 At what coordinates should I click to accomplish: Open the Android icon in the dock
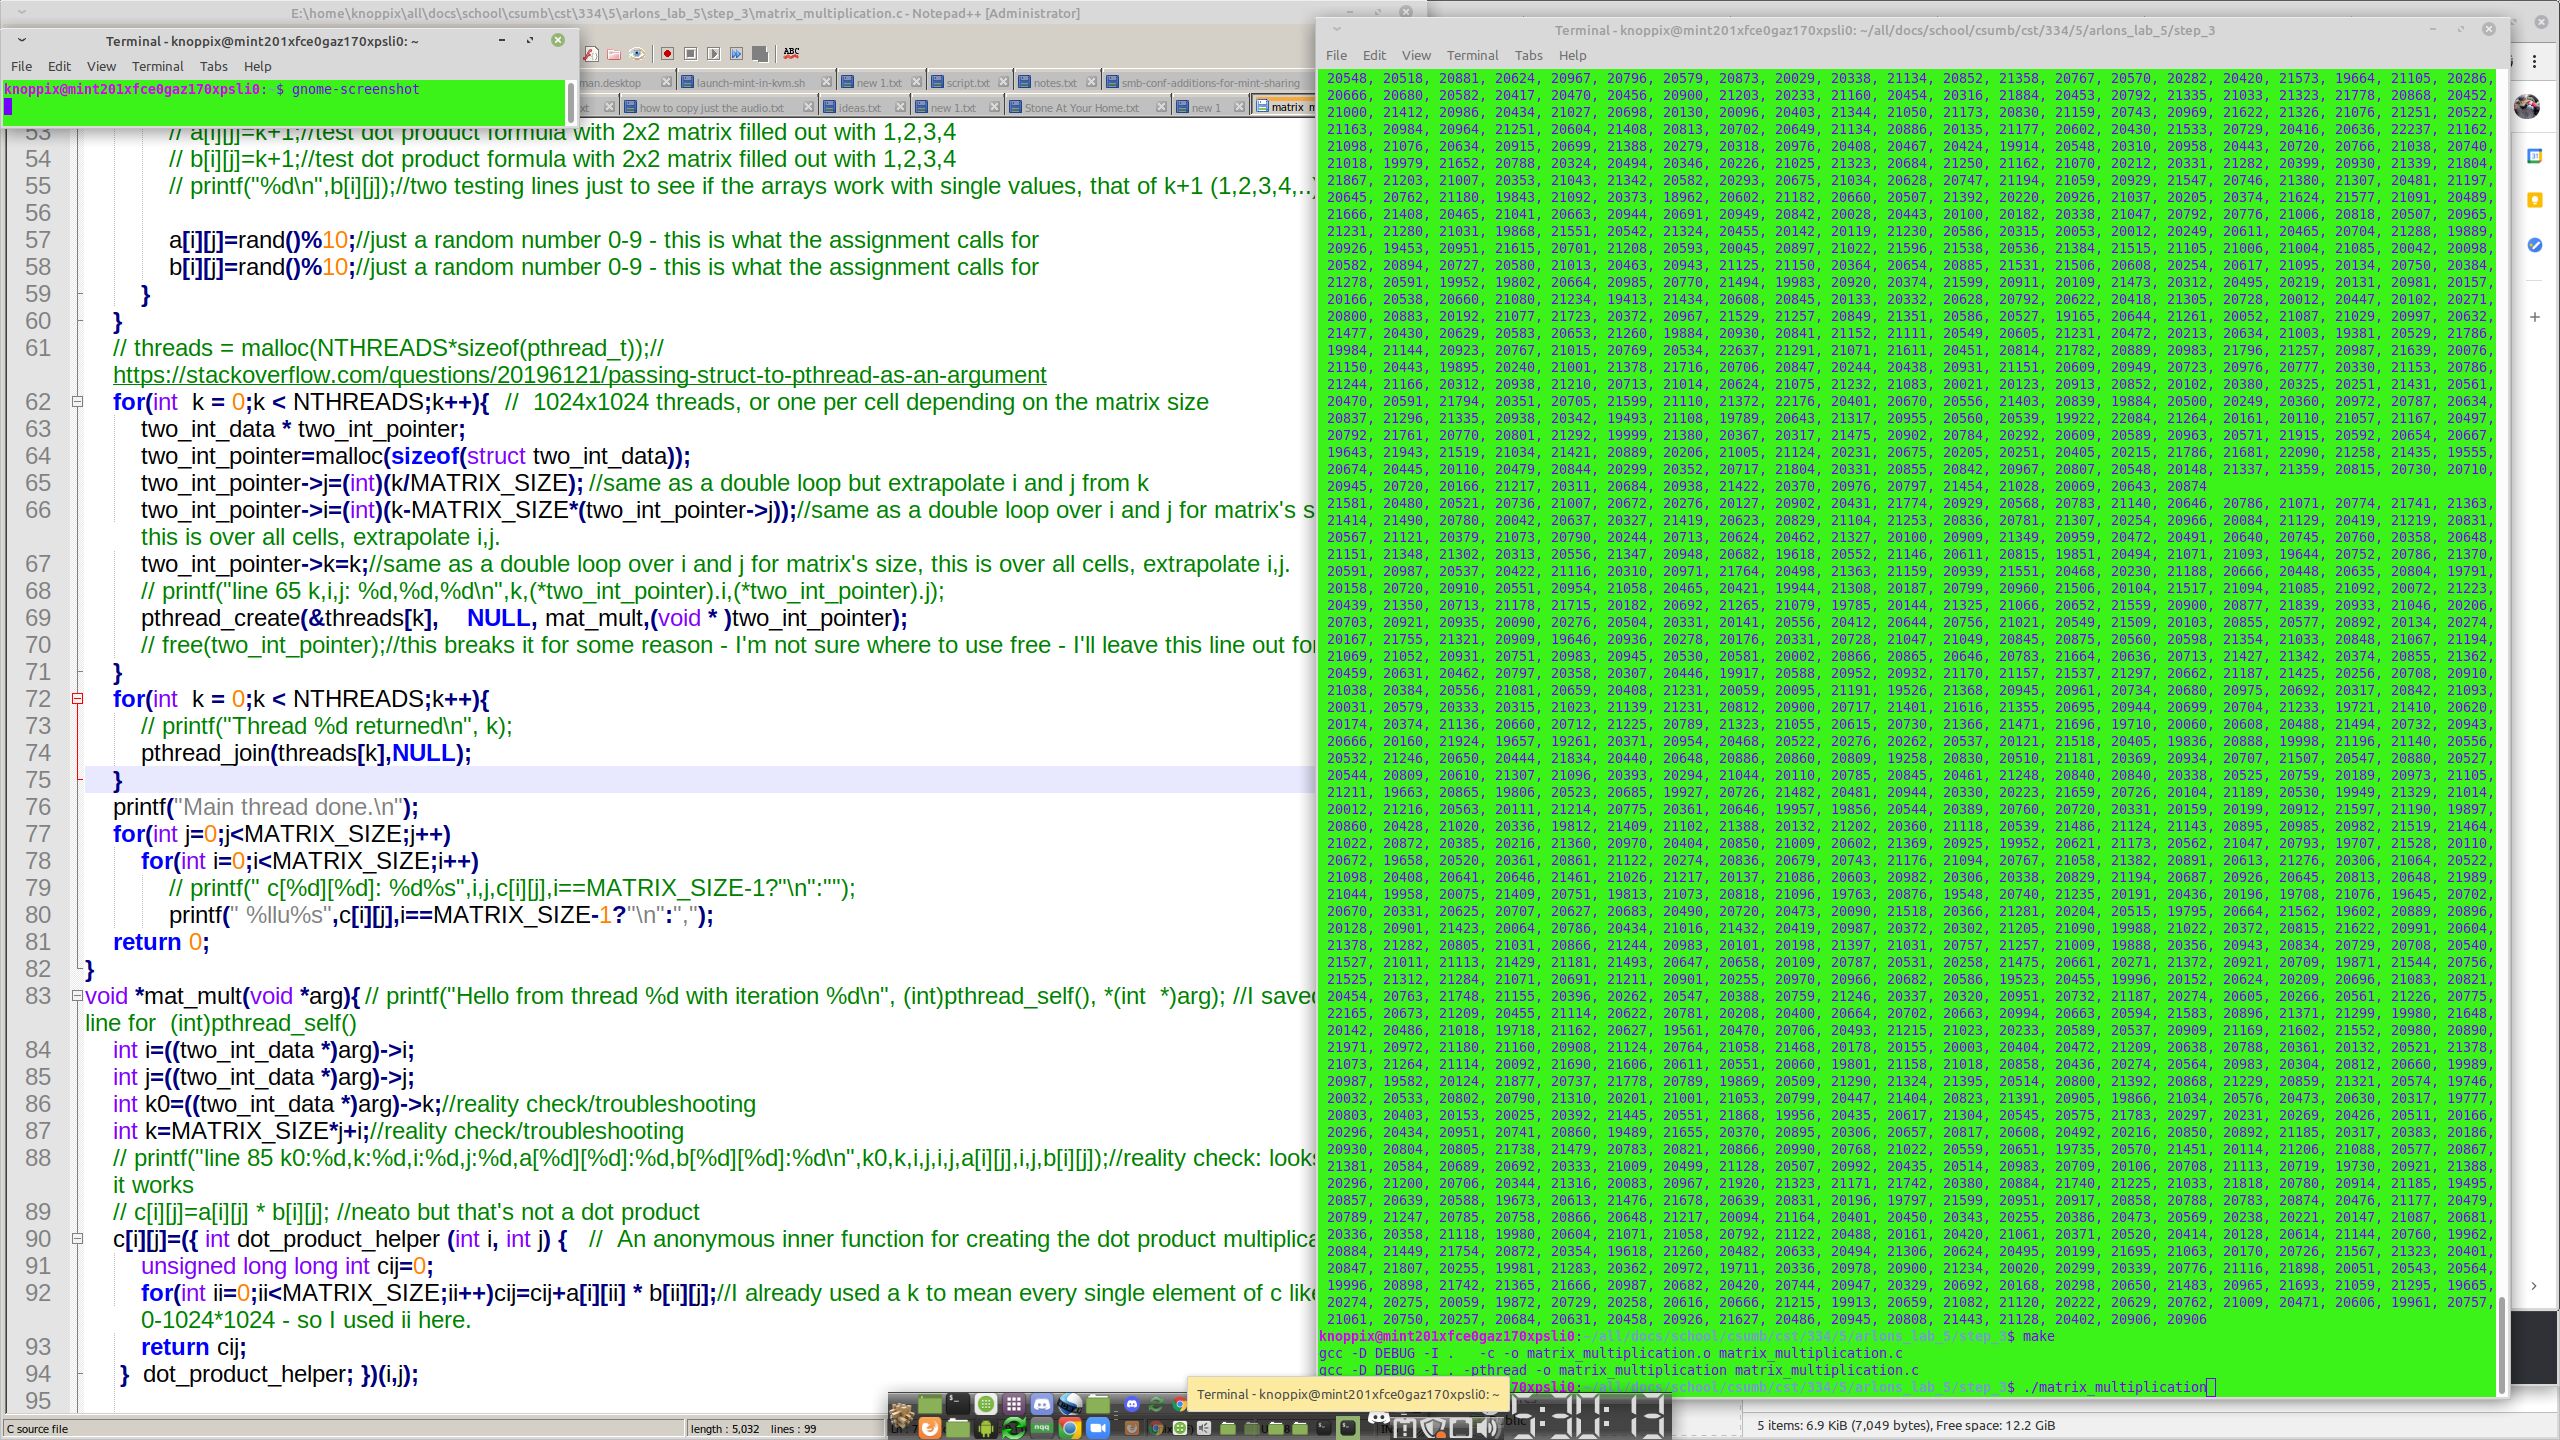point(985,1428)
